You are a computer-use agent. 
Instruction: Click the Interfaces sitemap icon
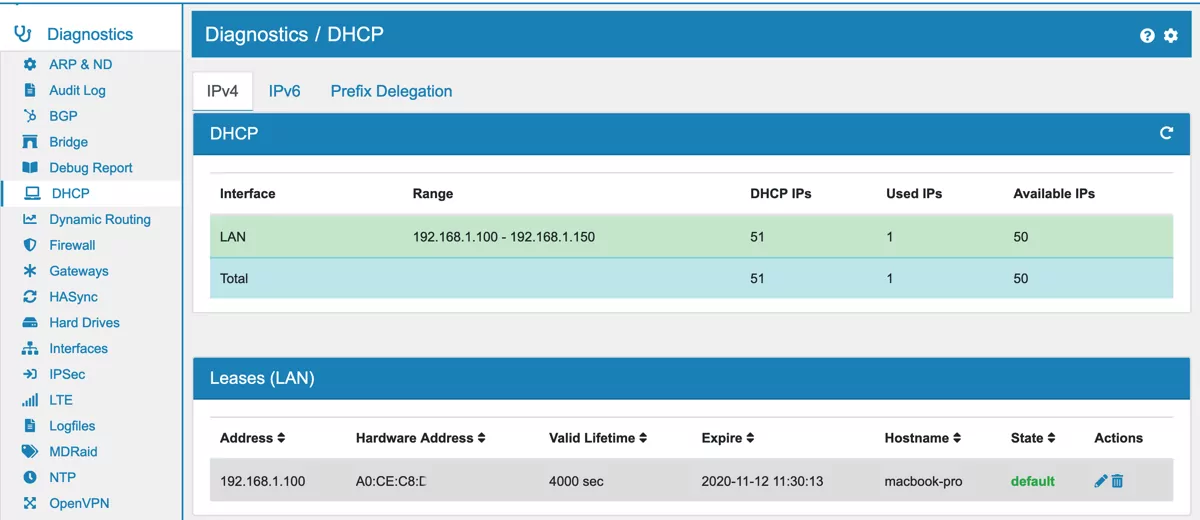30,349
